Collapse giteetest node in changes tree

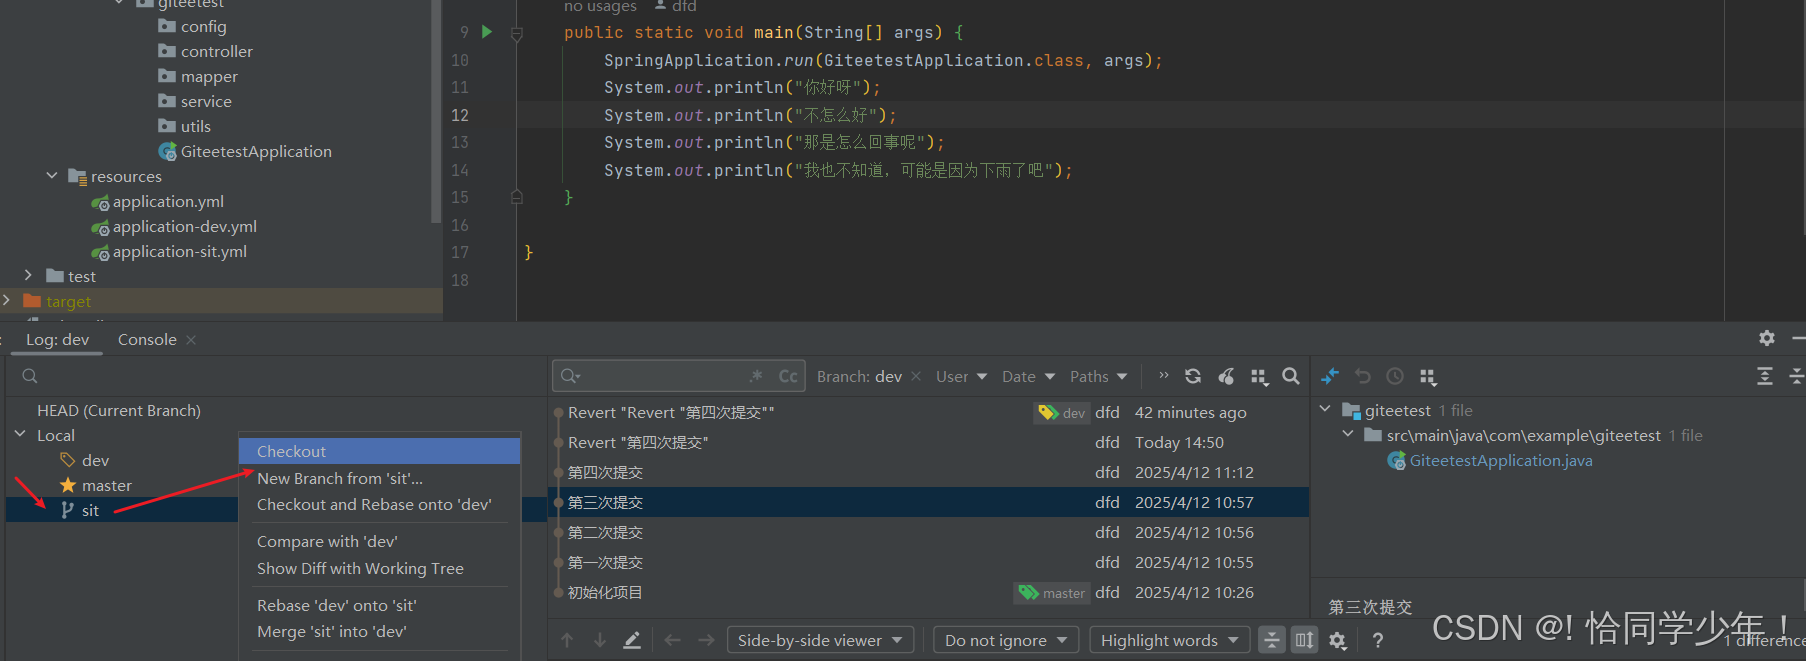click(x=1325, y=409)
